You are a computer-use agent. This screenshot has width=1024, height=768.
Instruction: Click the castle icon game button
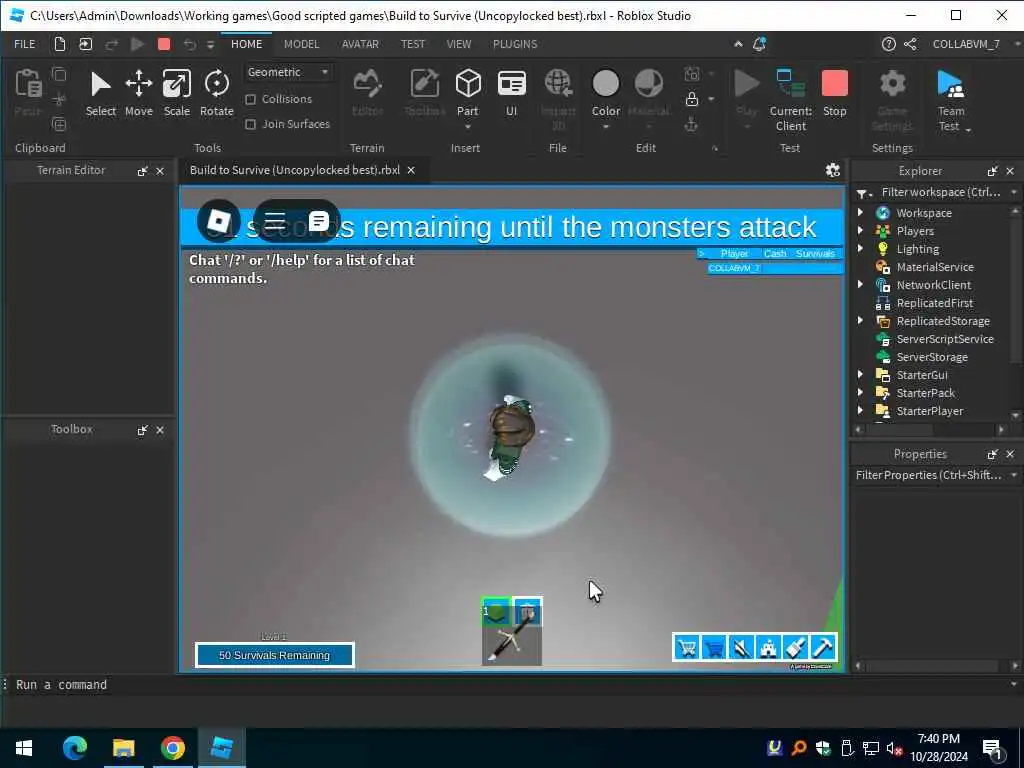tap(769, 647)
